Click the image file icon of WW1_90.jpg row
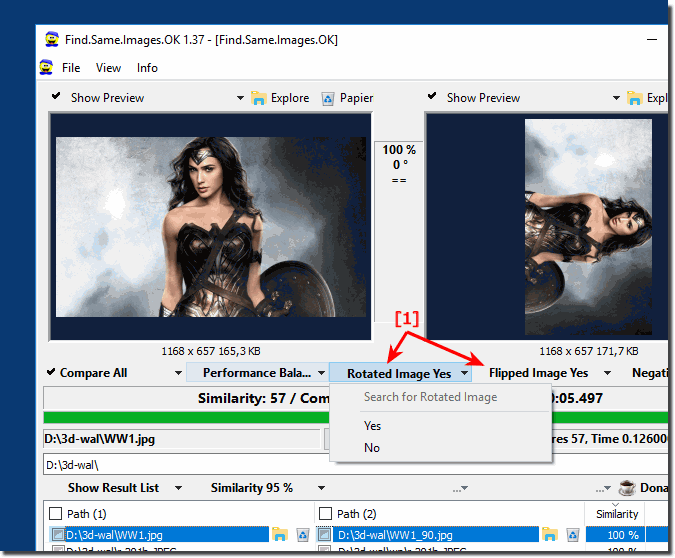 tap(324, 535)
